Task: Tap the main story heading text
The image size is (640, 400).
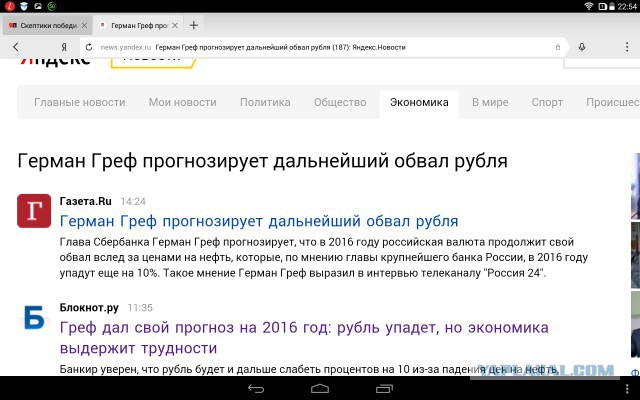Action: (x=262, y=161)
